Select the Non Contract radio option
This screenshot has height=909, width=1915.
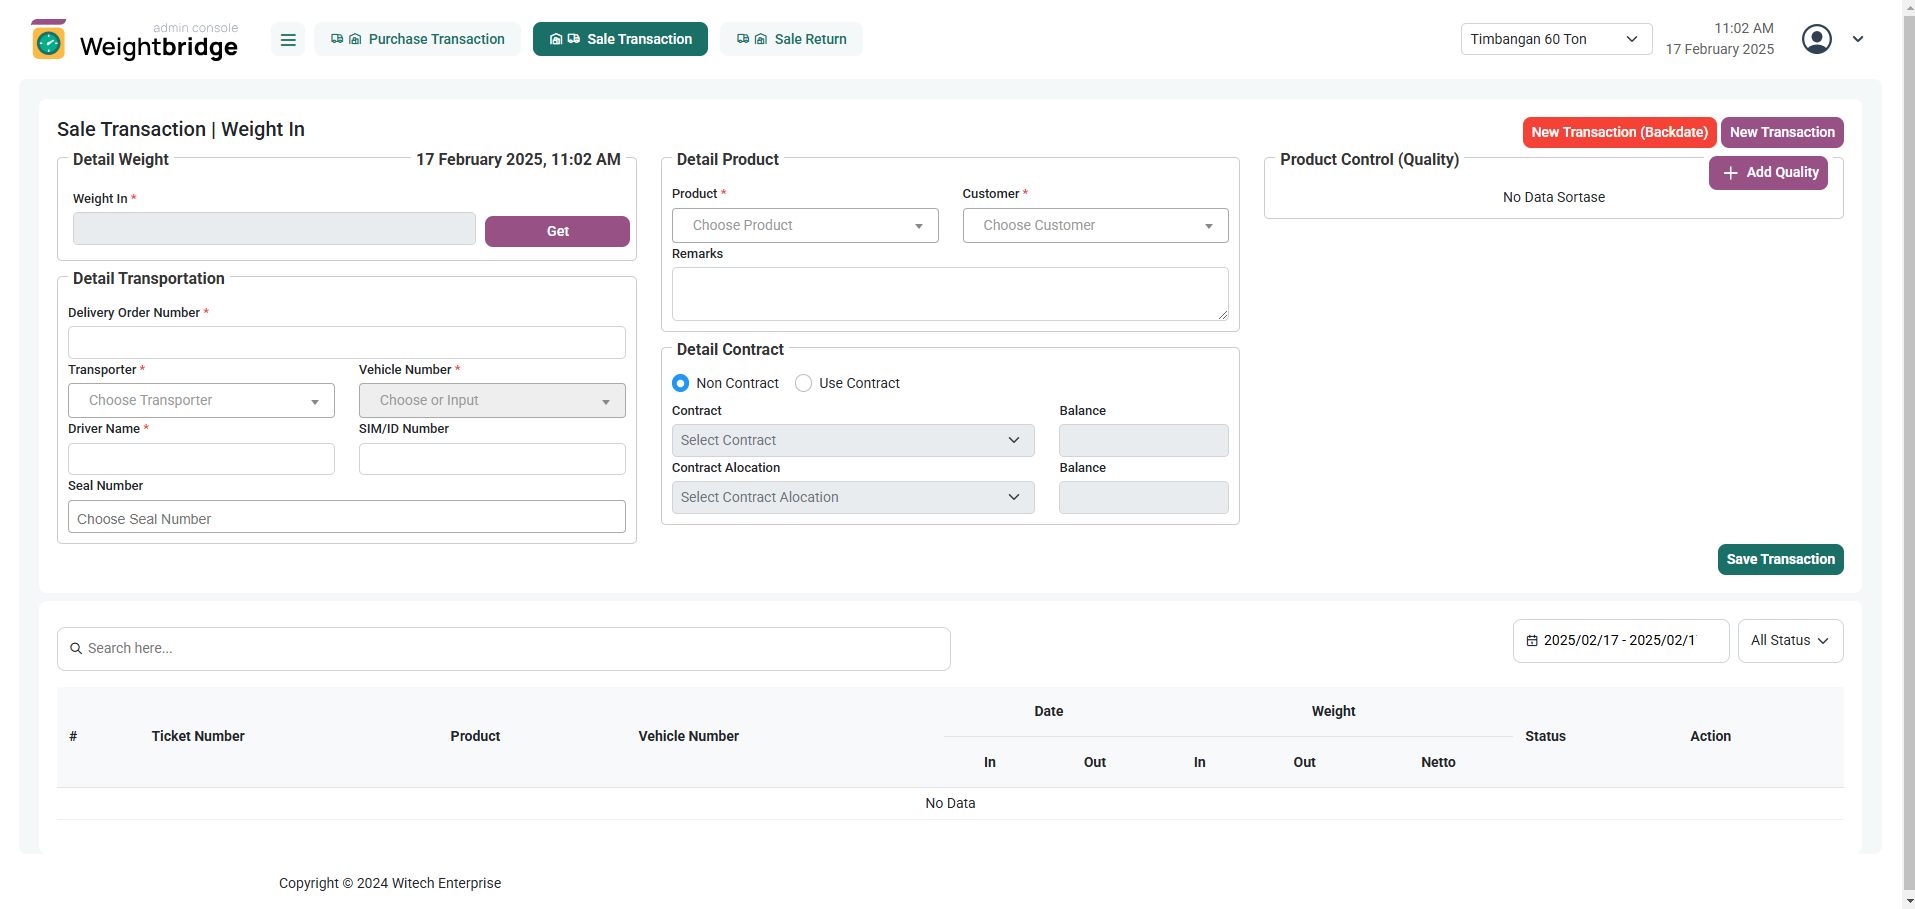pos(681,383)
